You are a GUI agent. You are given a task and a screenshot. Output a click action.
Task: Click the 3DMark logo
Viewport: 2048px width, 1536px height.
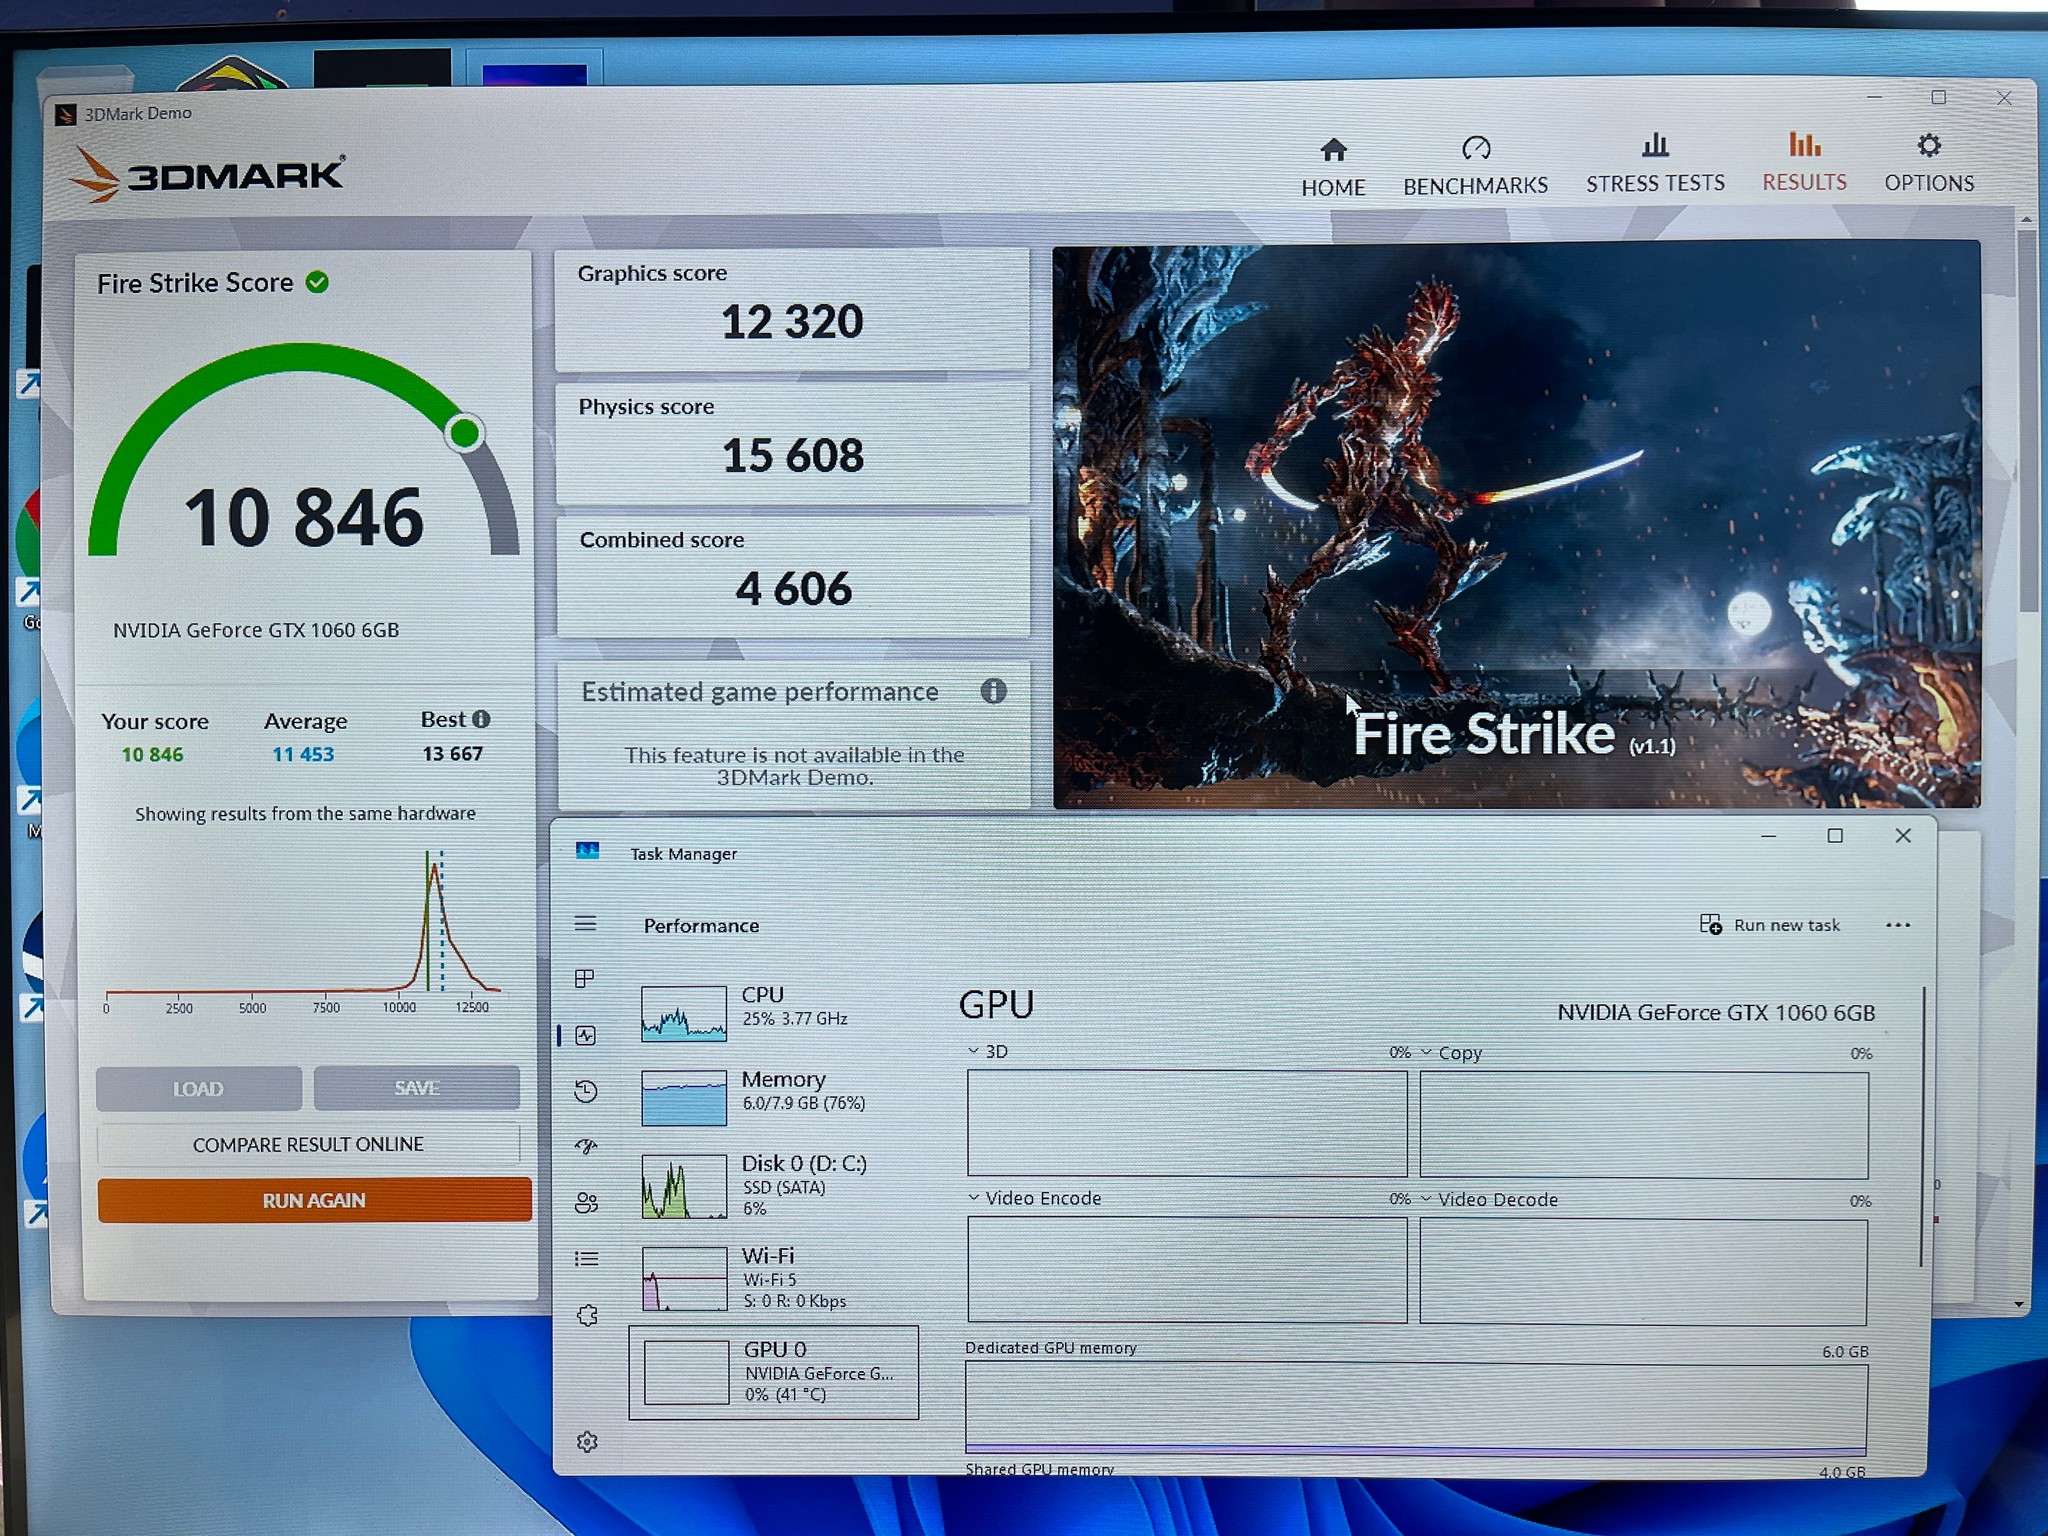pyautogui.click(x=208, y=174)
